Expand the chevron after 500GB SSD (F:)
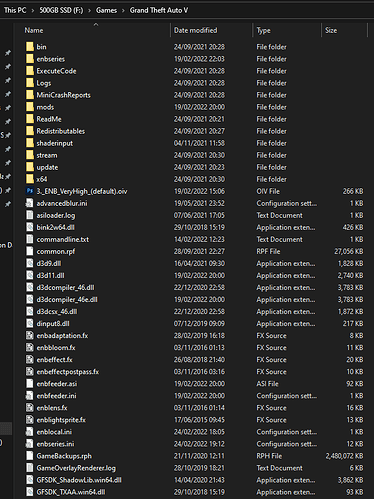The width and height of the screenshot is (374, 499). click(89, 11)
